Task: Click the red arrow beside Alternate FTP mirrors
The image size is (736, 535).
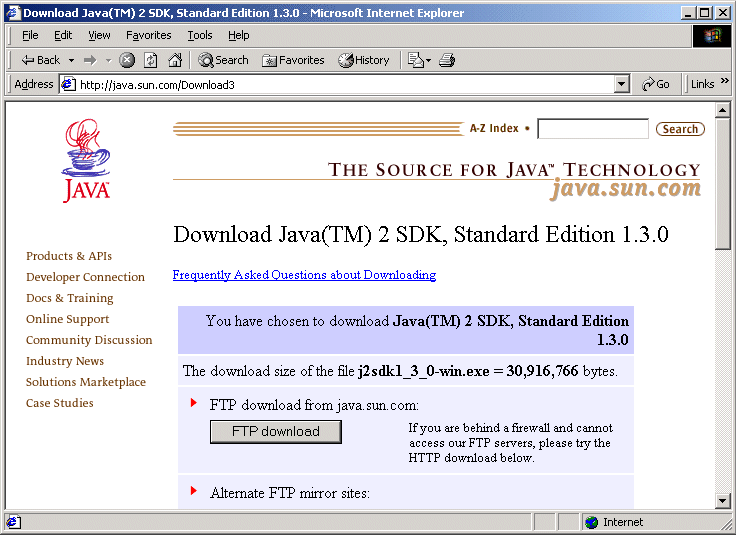Action: [193, 490]
